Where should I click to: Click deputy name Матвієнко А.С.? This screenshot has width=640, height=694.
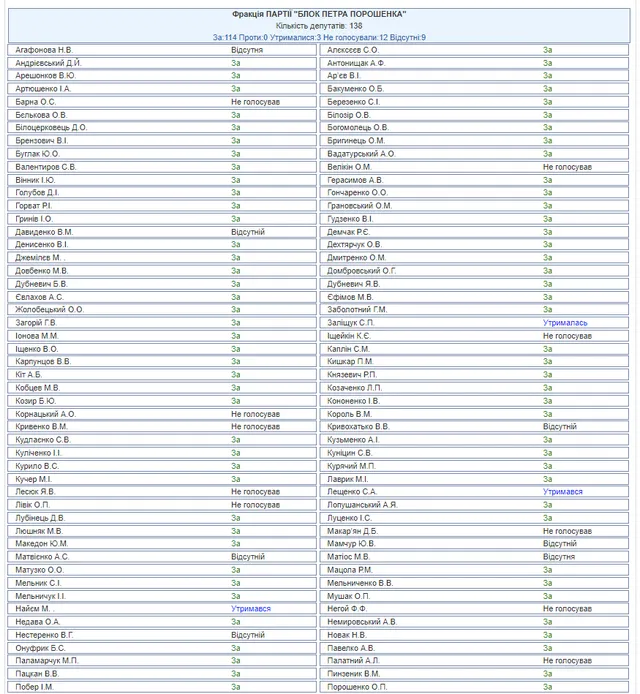click(42, 557)
